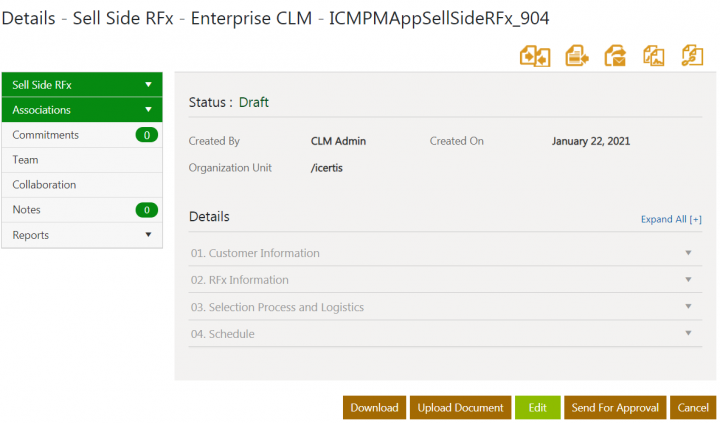Click the envelope share document icon

point(615,55)
